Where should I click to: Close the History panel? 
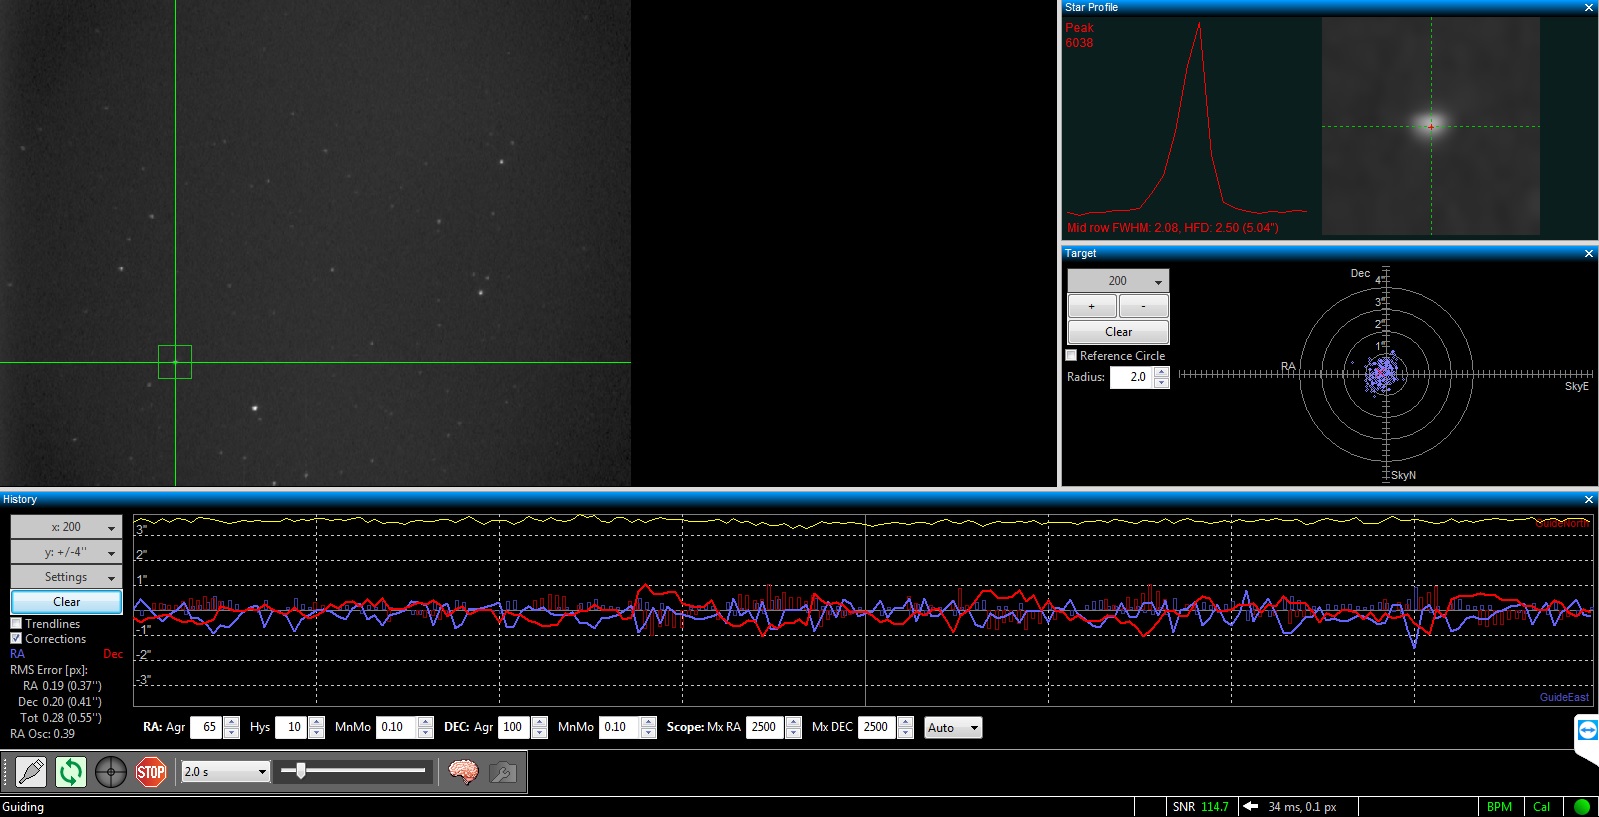point(1589,500)
